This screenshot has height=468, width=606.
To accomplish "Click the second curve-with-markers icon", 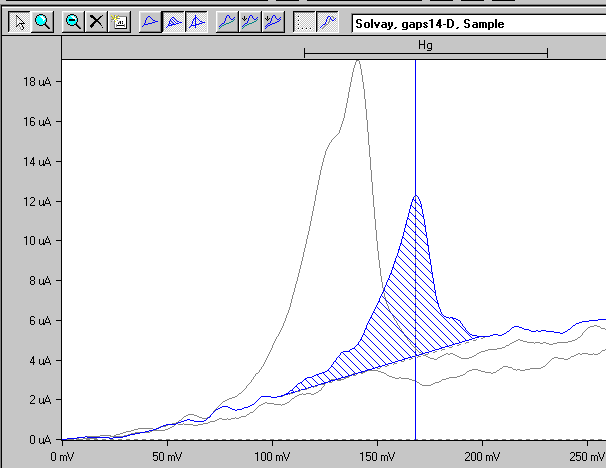I will 272,22.
